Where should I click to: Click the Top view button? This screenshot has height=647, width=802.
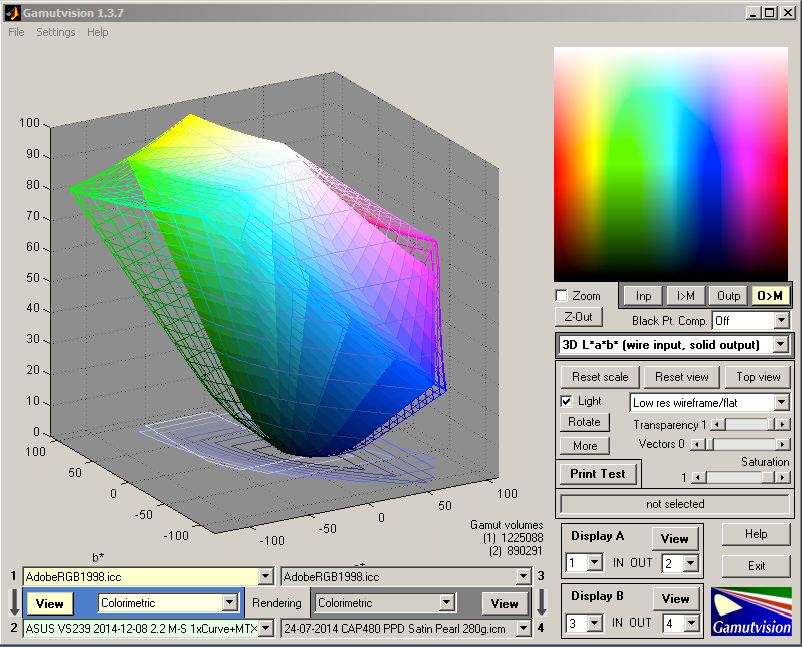758,377
